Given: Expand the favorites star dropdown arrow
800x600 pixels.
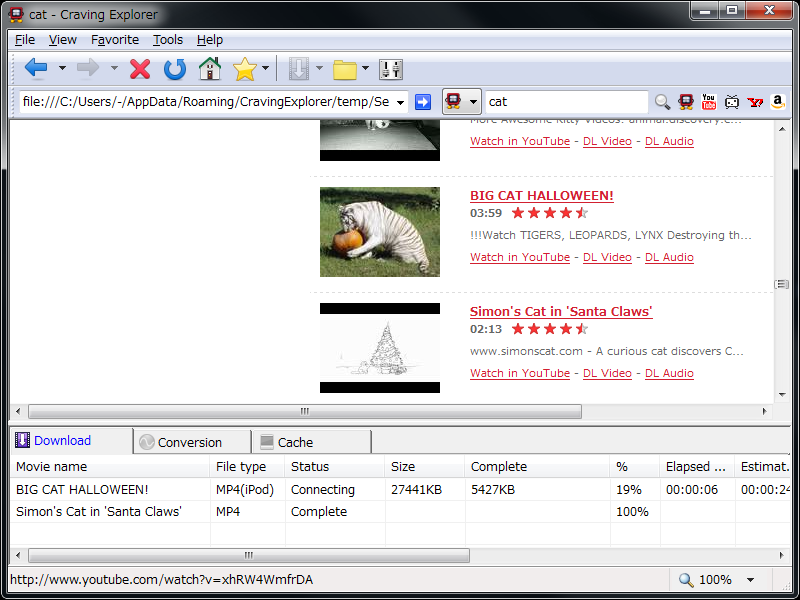Looking at the screenshot, I should coord(265,68).
